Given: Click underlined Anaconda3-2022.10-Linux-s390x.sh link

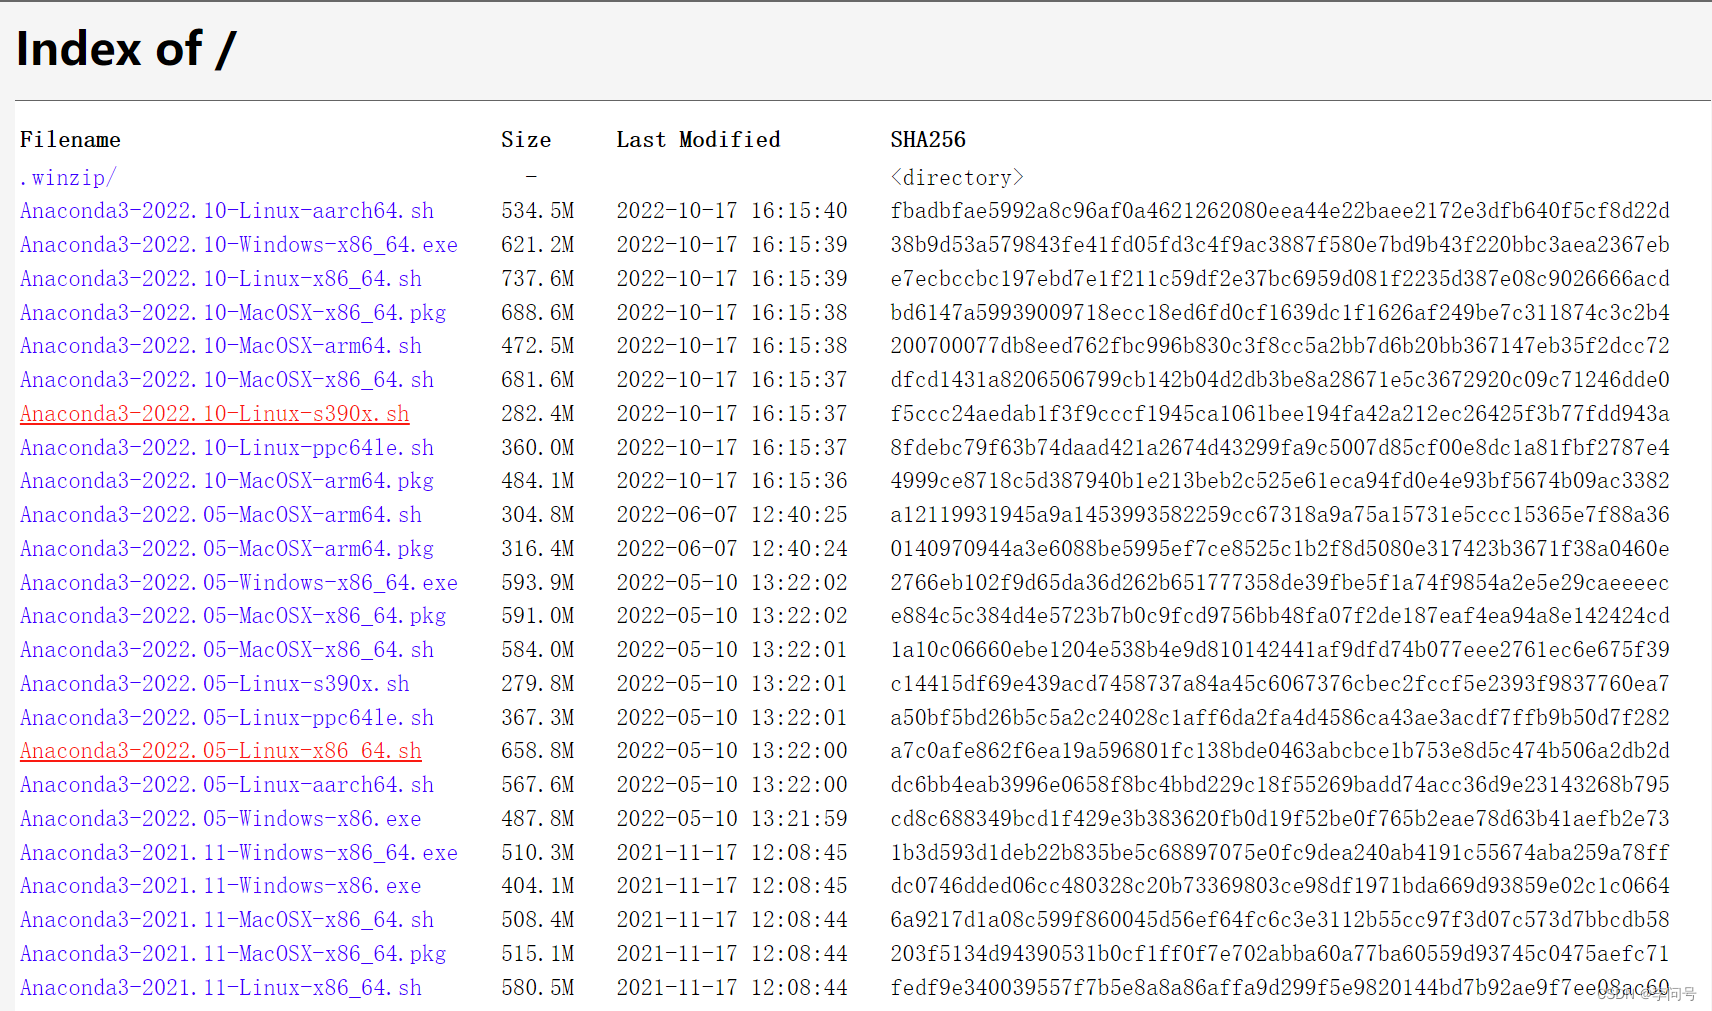Looking at the screenshot, I should coord(215,414).
